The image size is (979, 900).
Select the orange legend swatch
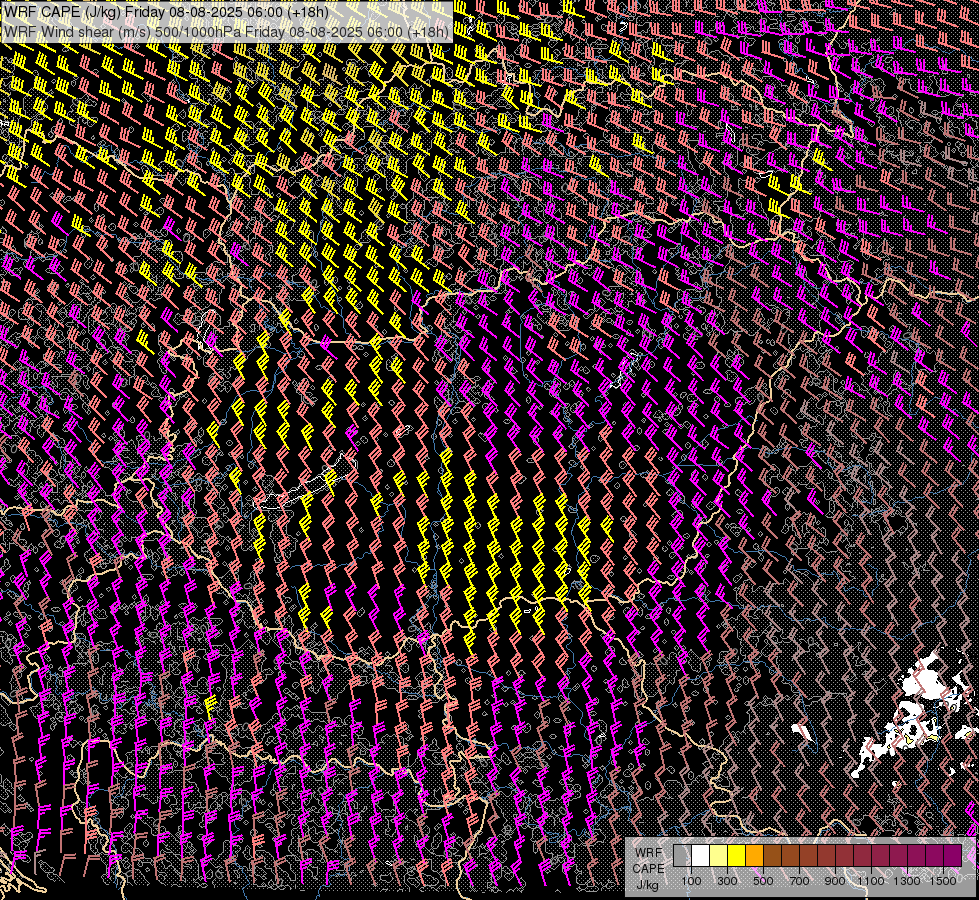point(754,856)
